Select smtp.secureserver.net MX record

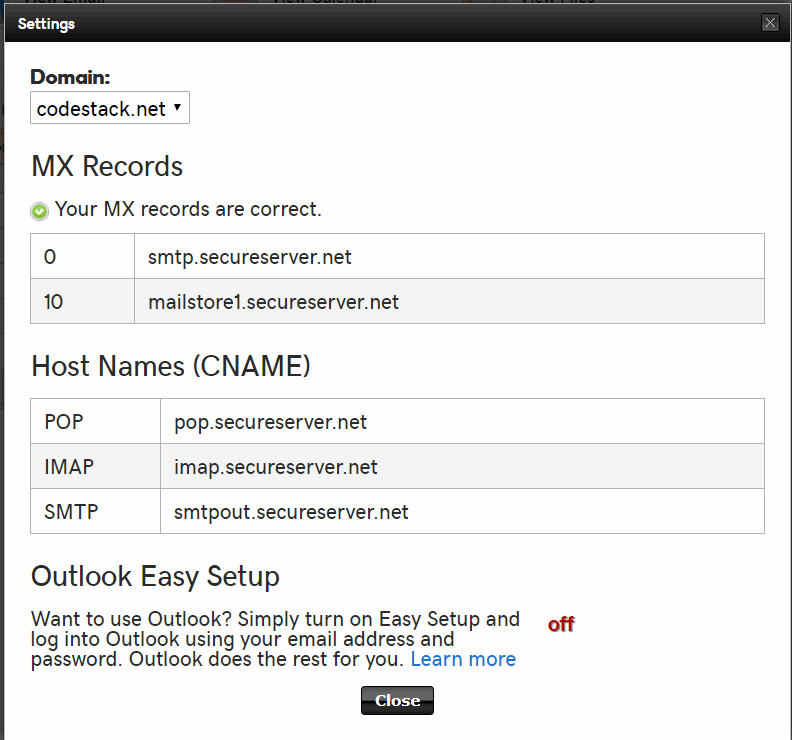(250, 257)
